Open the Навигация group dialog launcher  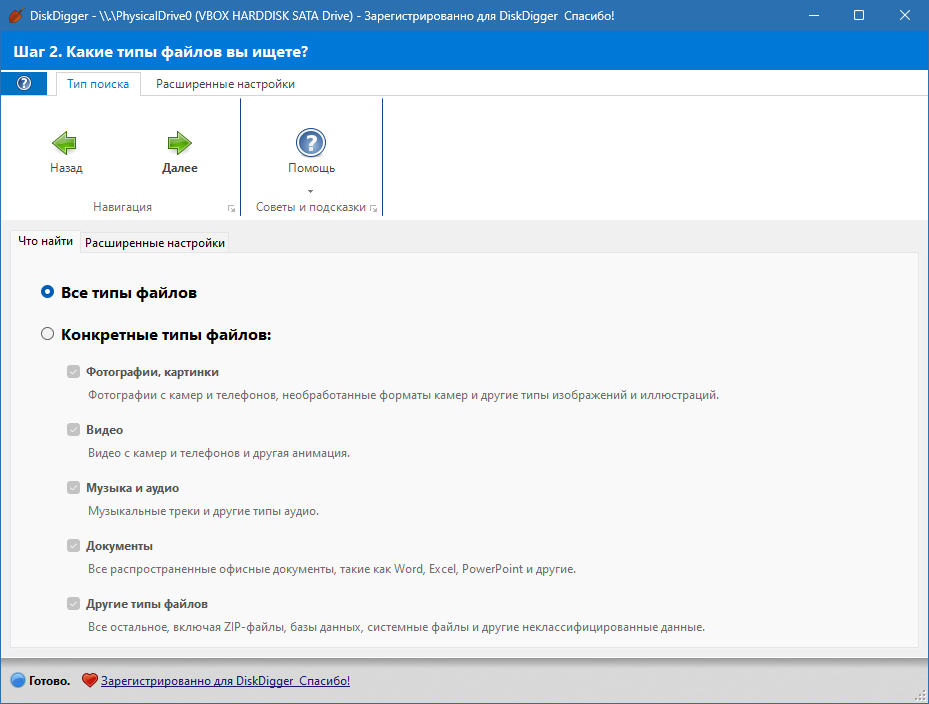click(x=231, y=209)
